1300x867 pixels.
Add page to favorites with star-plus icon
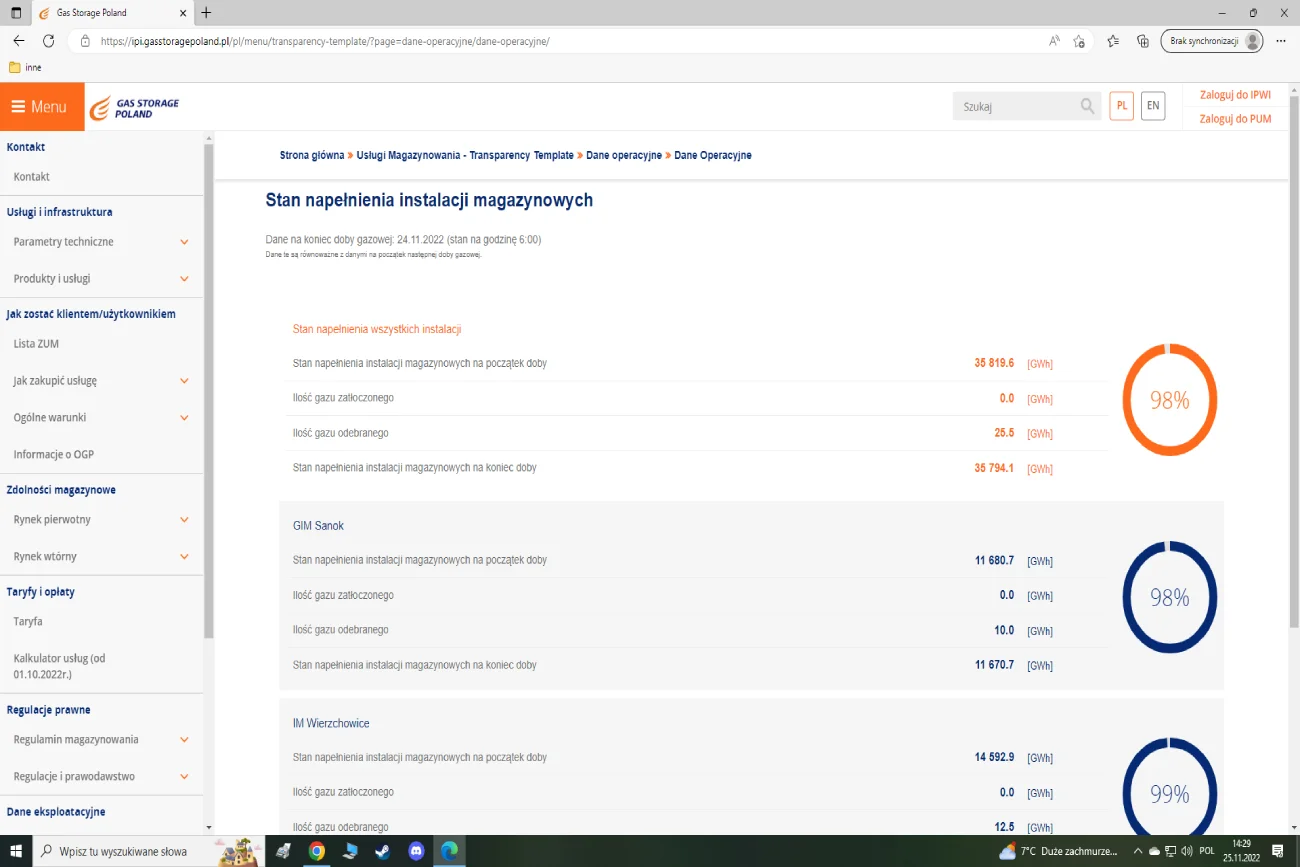1079,41
